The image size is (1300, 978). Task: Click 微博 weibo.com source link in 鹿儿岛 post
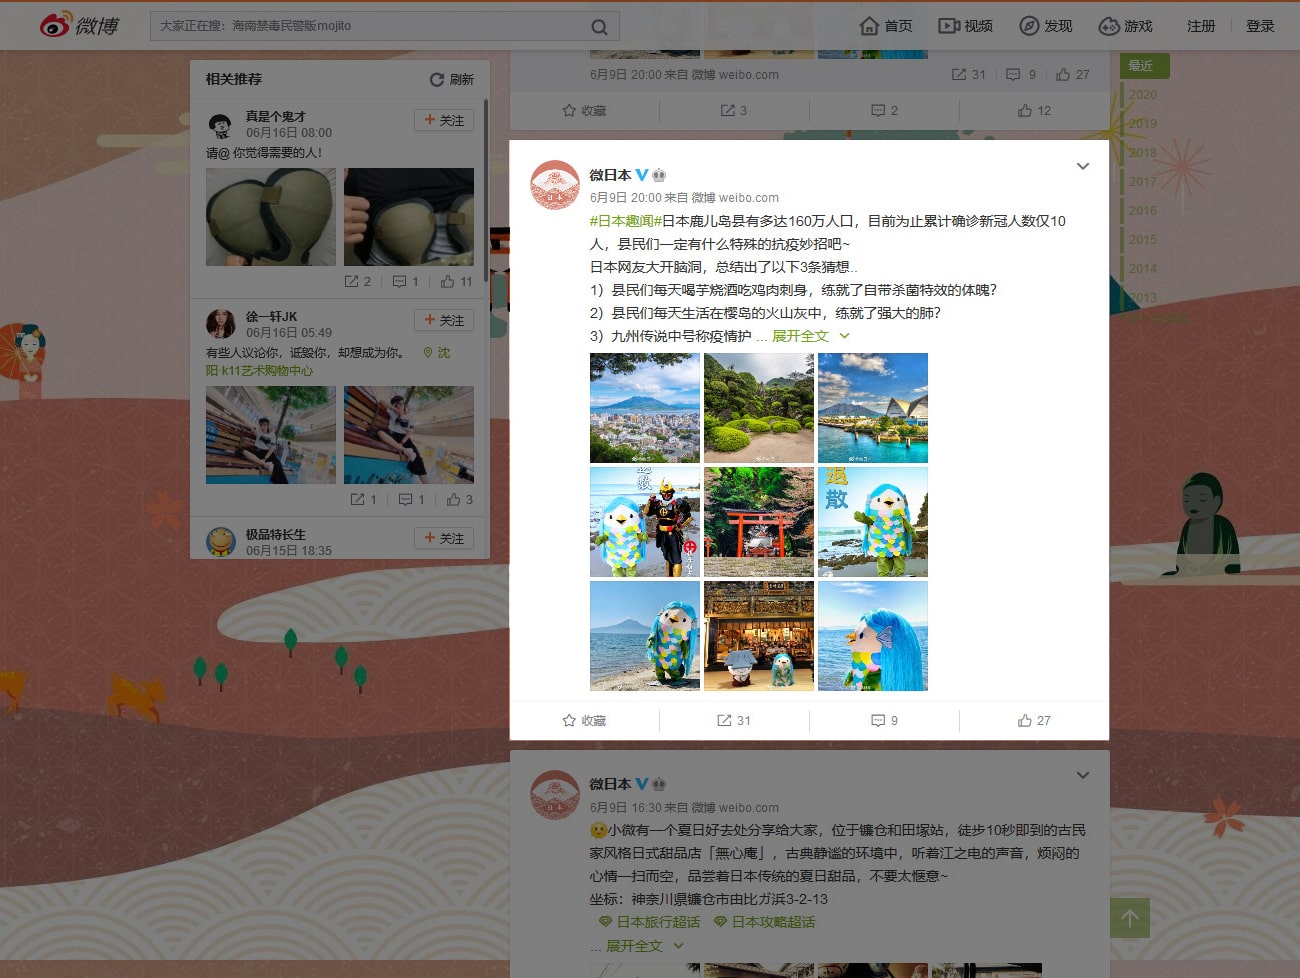point(735,198)
